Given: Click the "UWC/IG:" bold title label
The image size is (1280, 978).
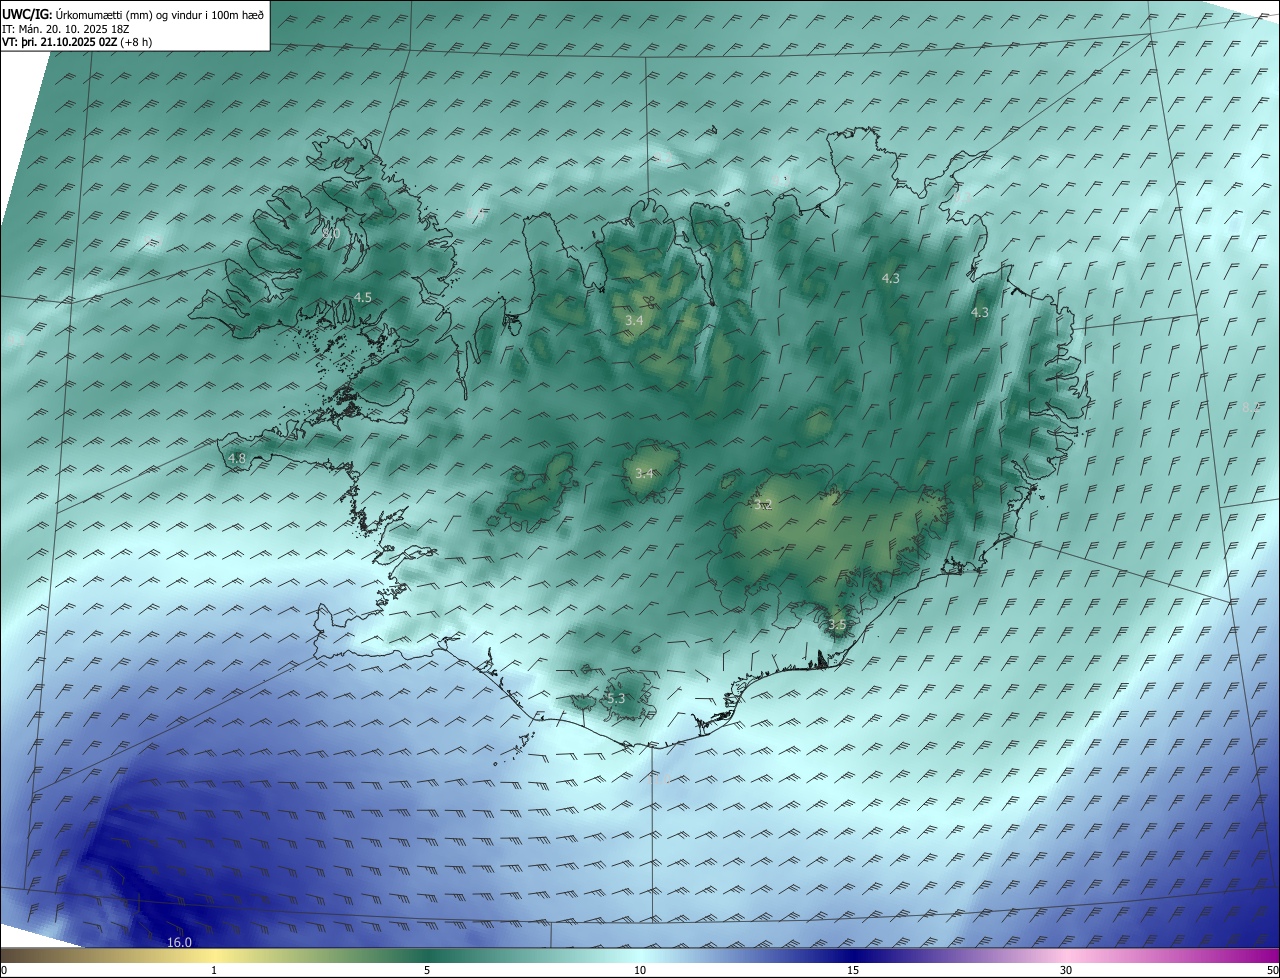Looking at the screenshot, I should (25, 15).
